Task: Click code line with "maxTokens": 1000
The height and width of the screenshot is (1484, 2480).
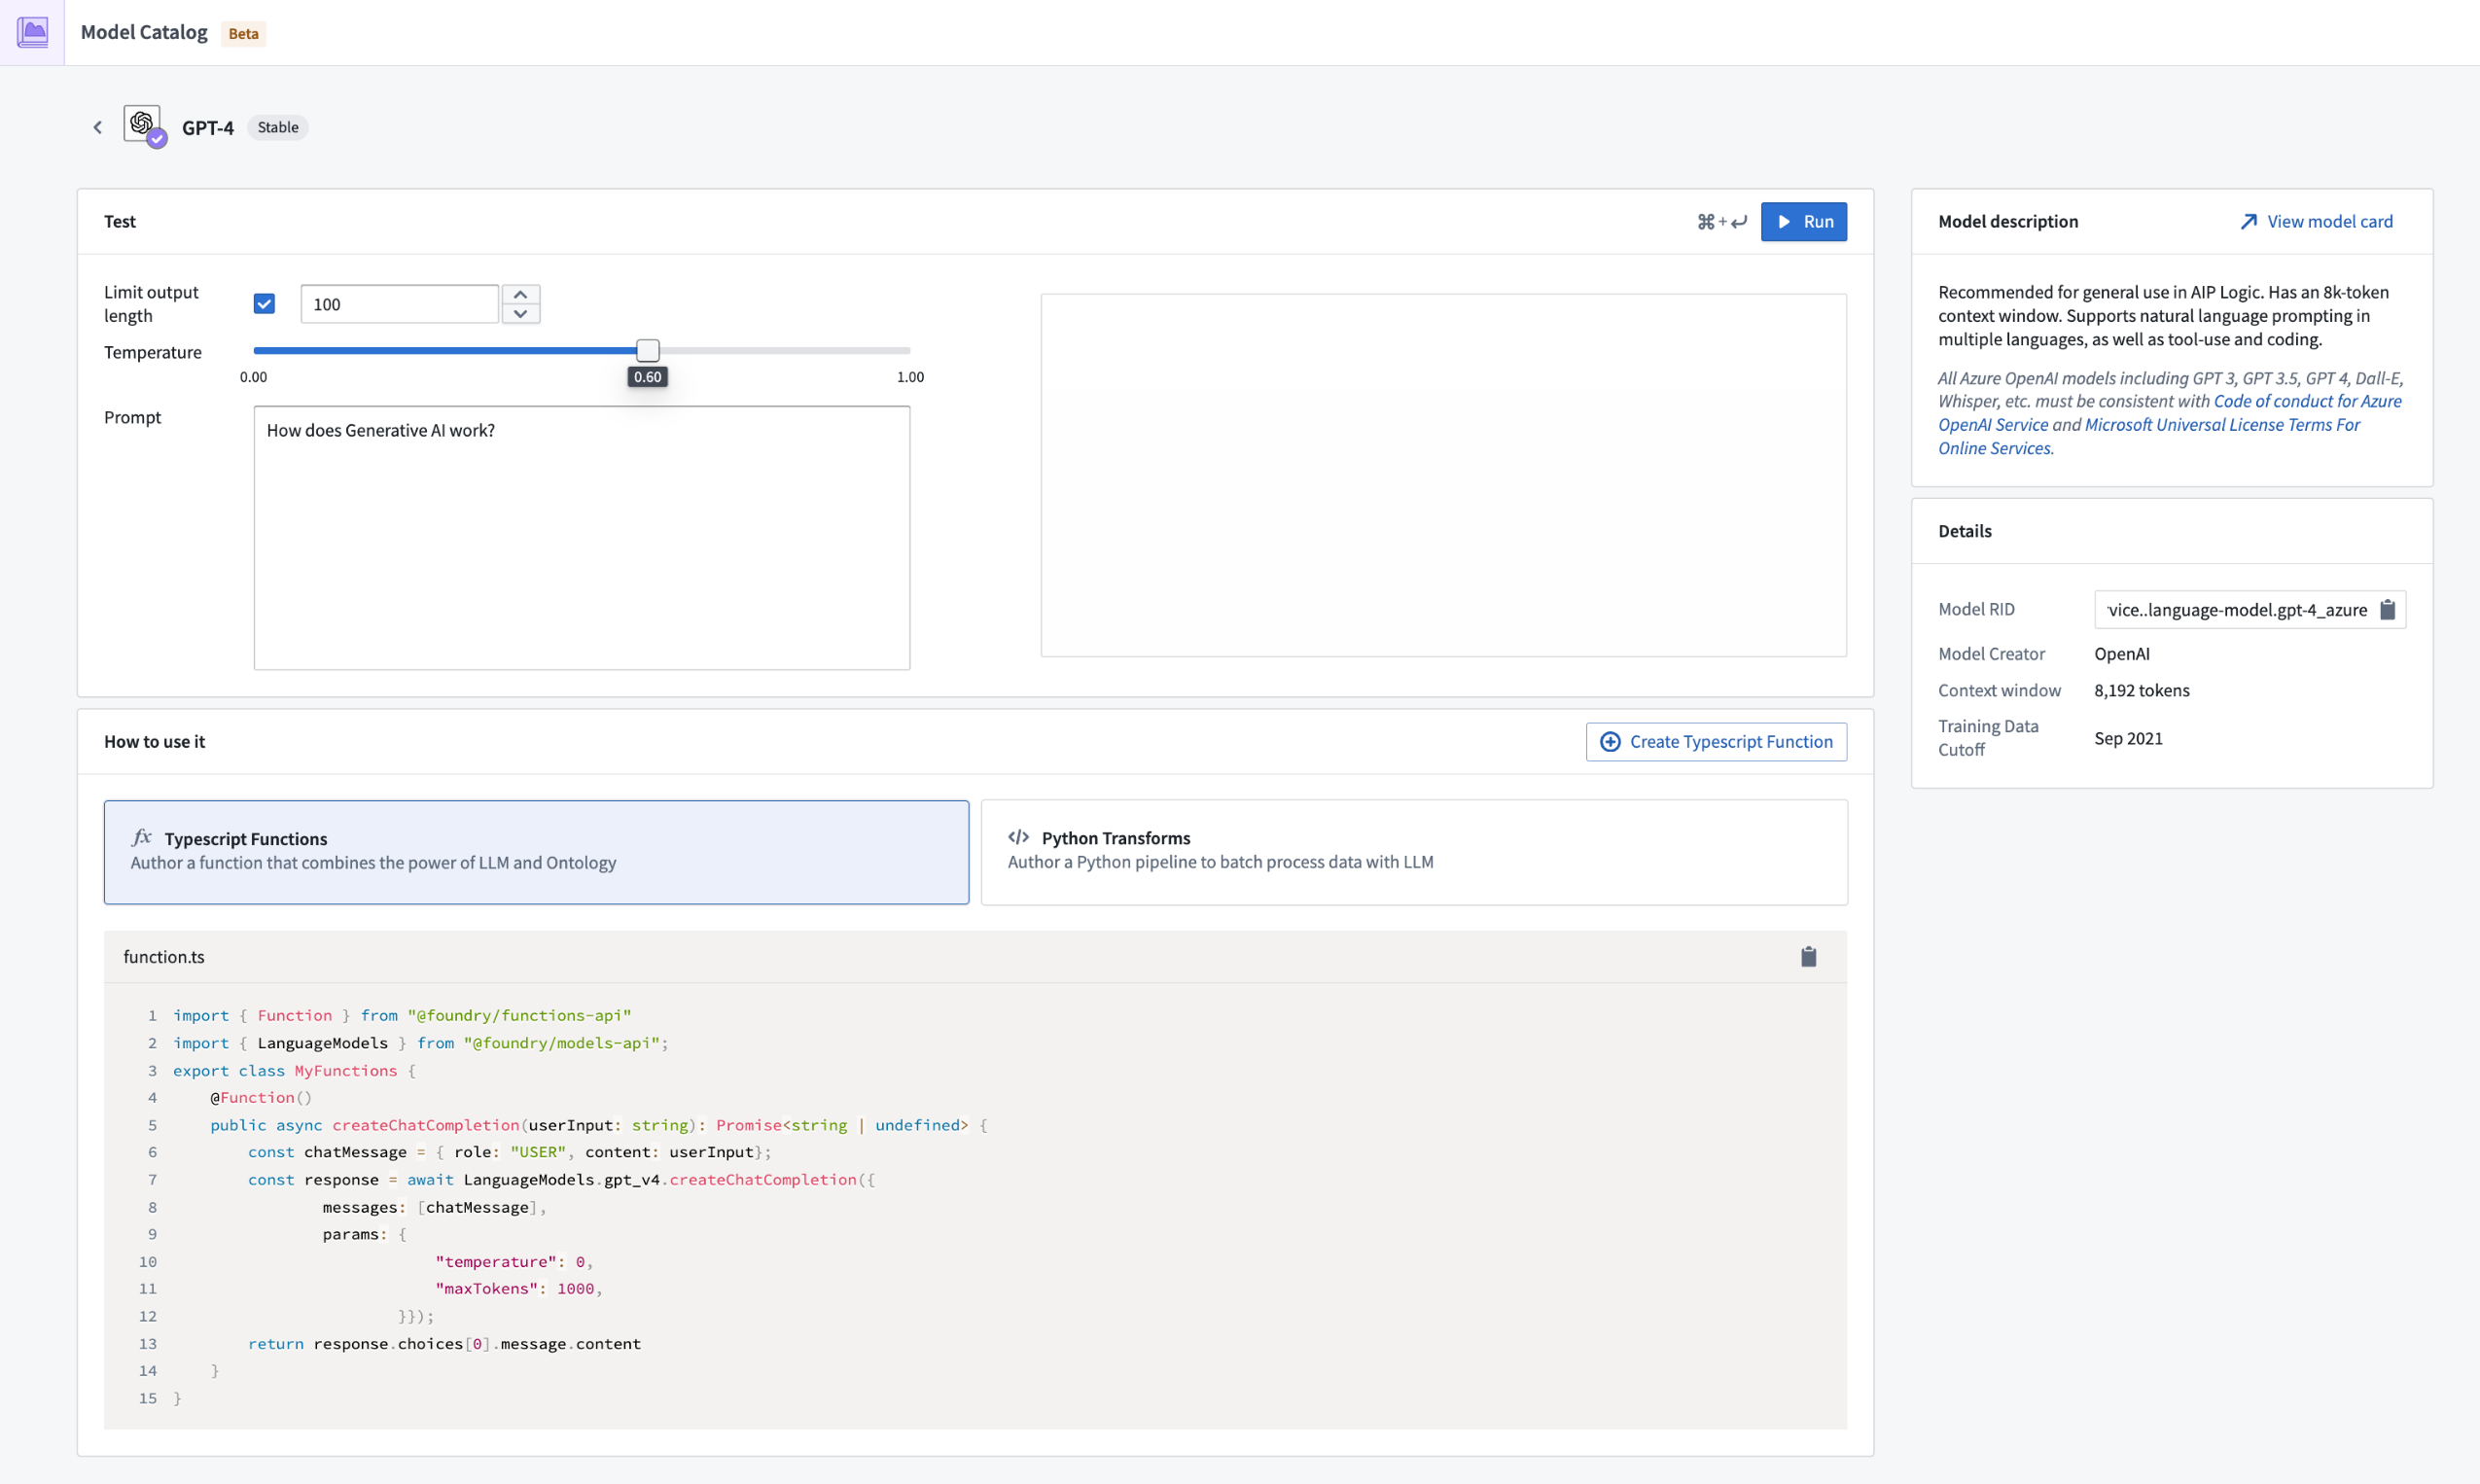Action: coord(518,1288)
